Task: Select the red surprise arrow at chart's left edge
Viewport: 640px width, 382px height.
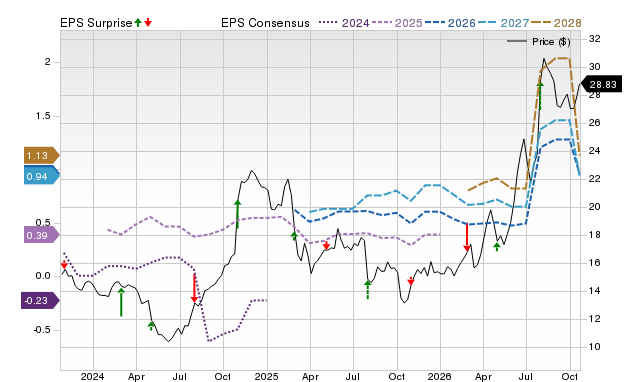Action: [x=64, y=264]
